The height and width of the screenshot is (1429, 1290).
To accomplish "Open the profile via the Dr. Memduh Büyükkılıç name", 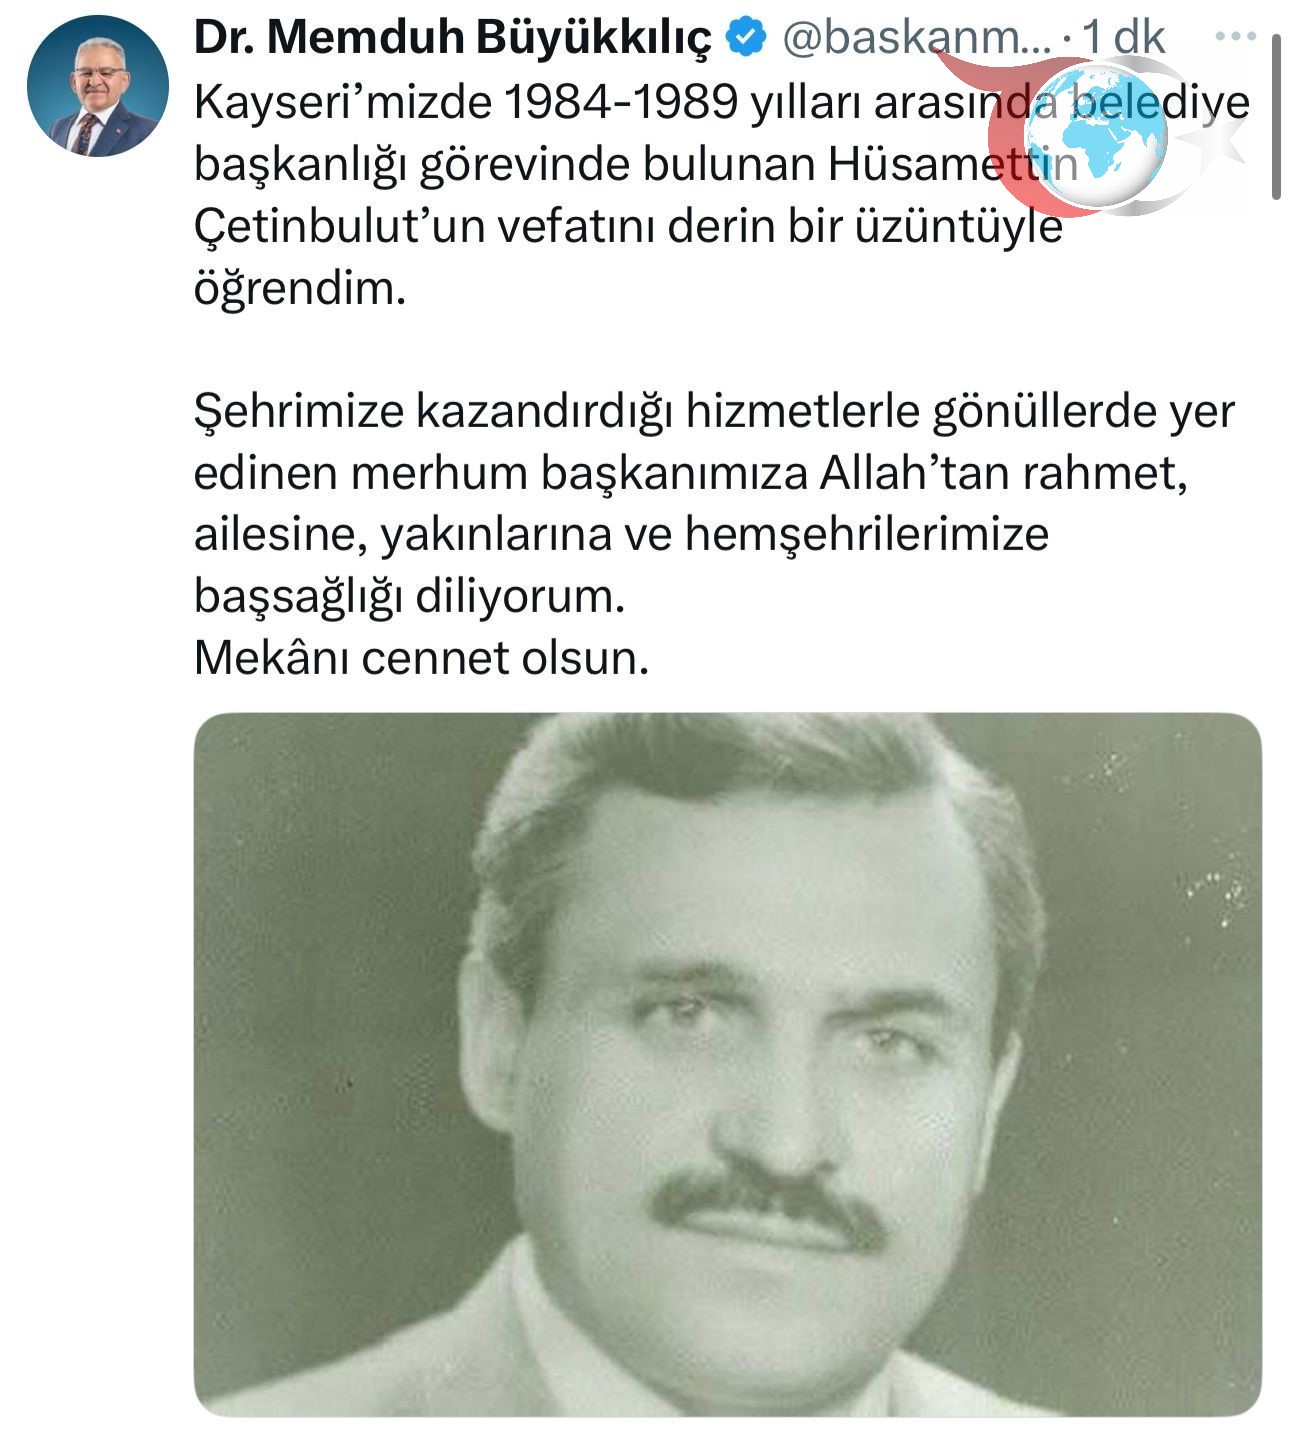I will (452, 38).
